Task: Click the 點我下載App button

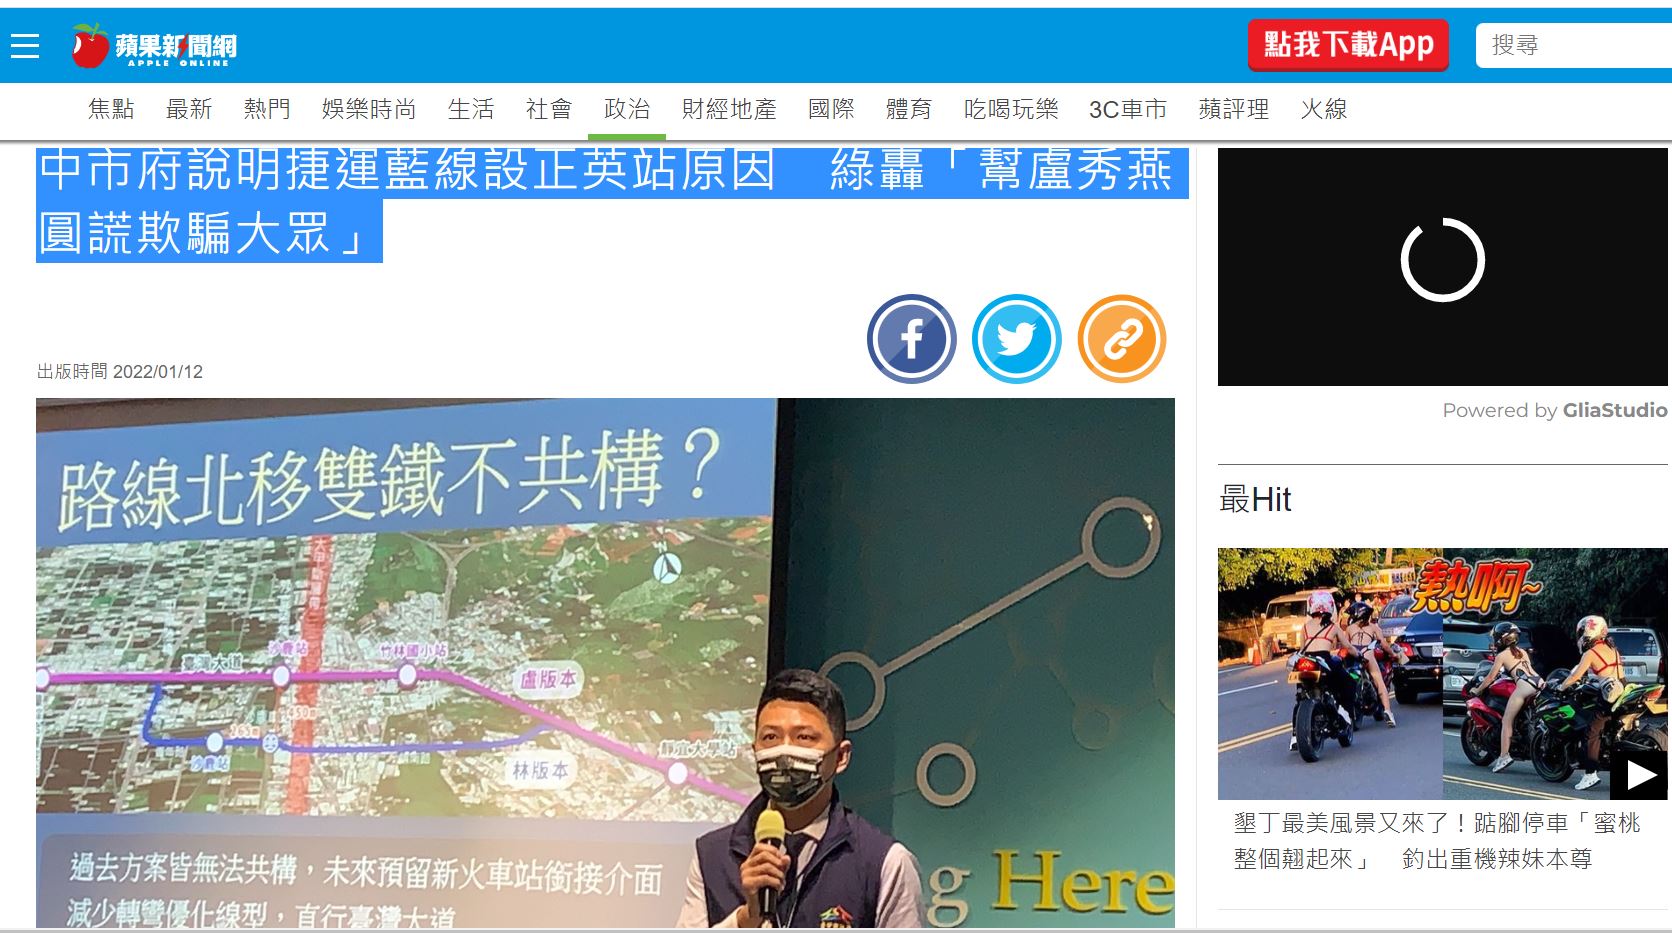Action: (x=1348, y=45)
